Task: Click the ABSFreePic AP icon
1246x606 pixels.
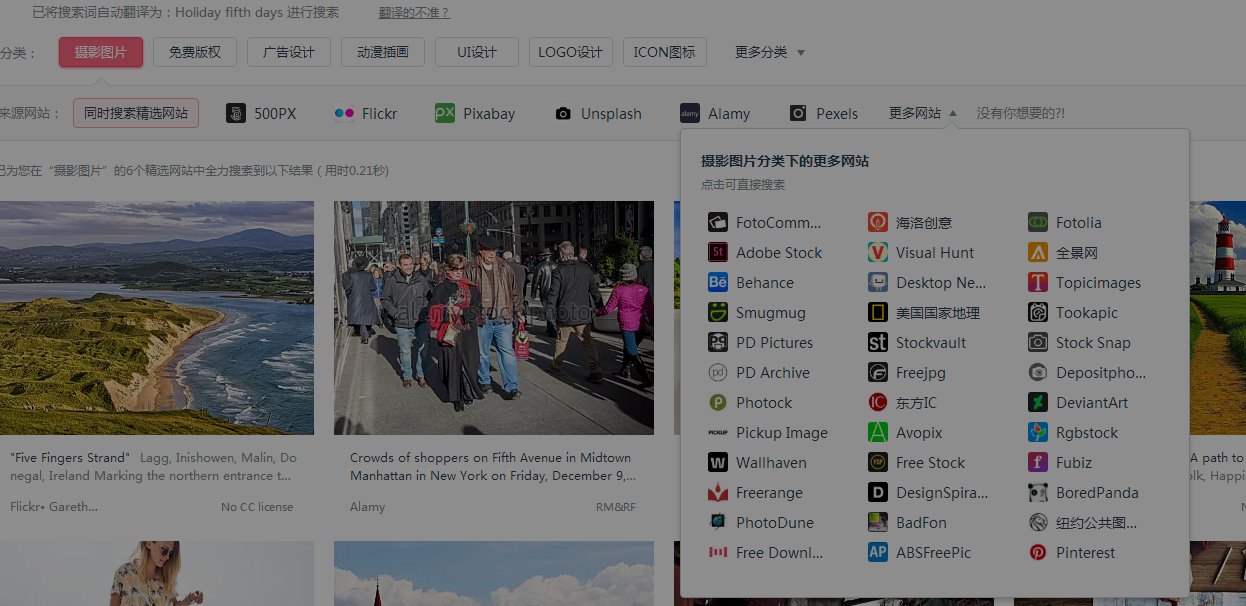Action: (877, 552)
